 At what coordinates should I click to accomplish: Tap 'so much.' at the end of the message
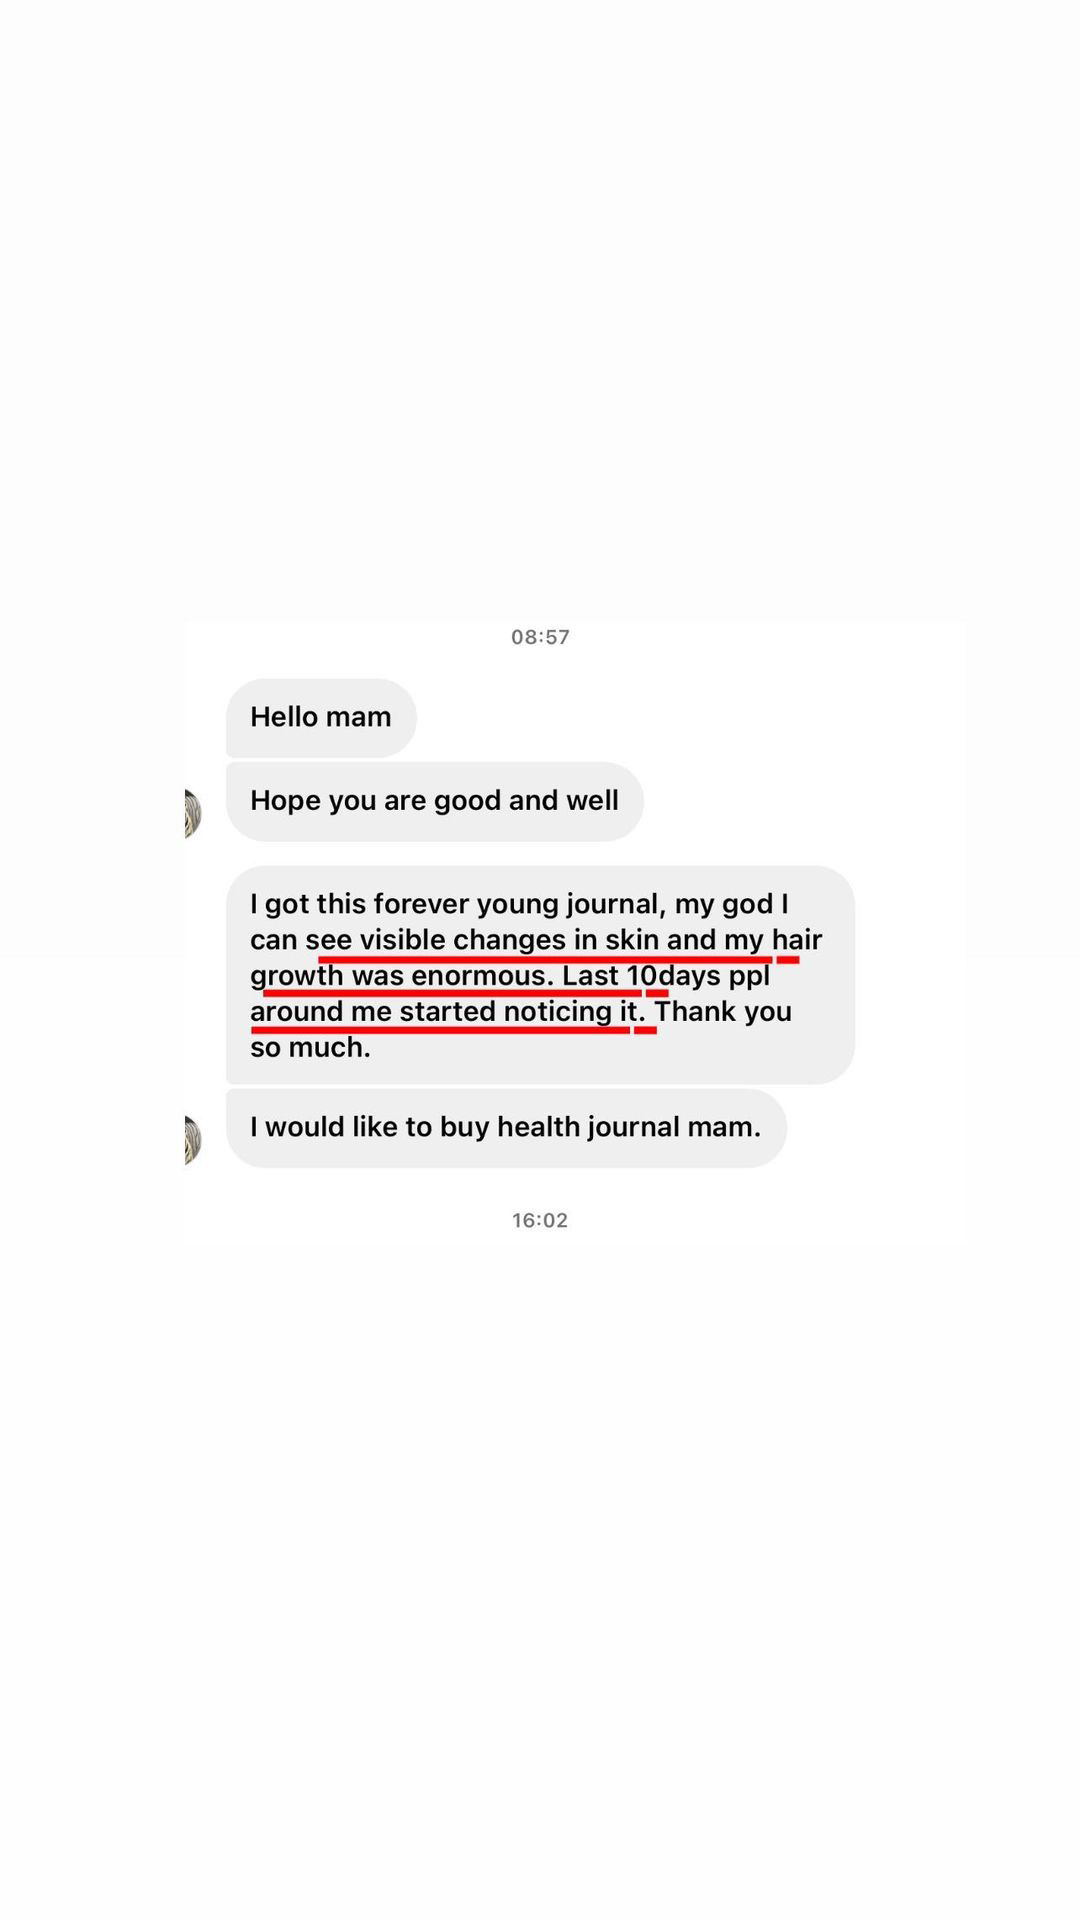(x=310, y=1048)
